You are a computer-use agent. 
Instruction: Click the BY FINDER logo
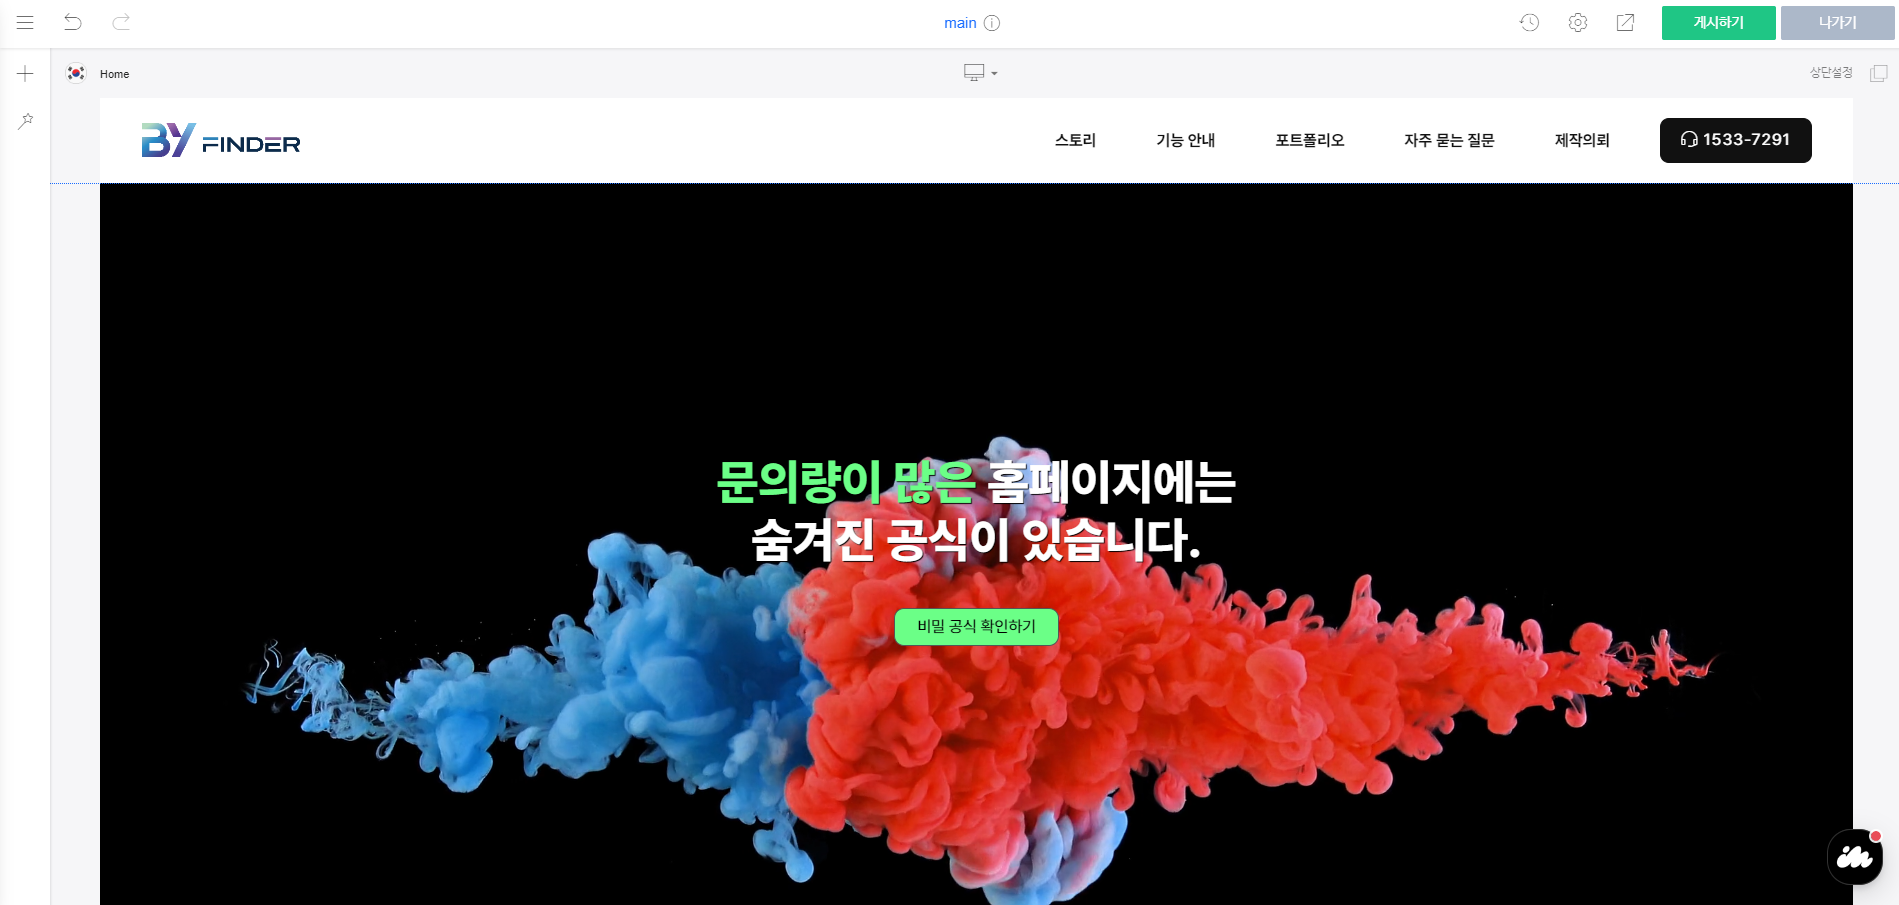(221, 141)
